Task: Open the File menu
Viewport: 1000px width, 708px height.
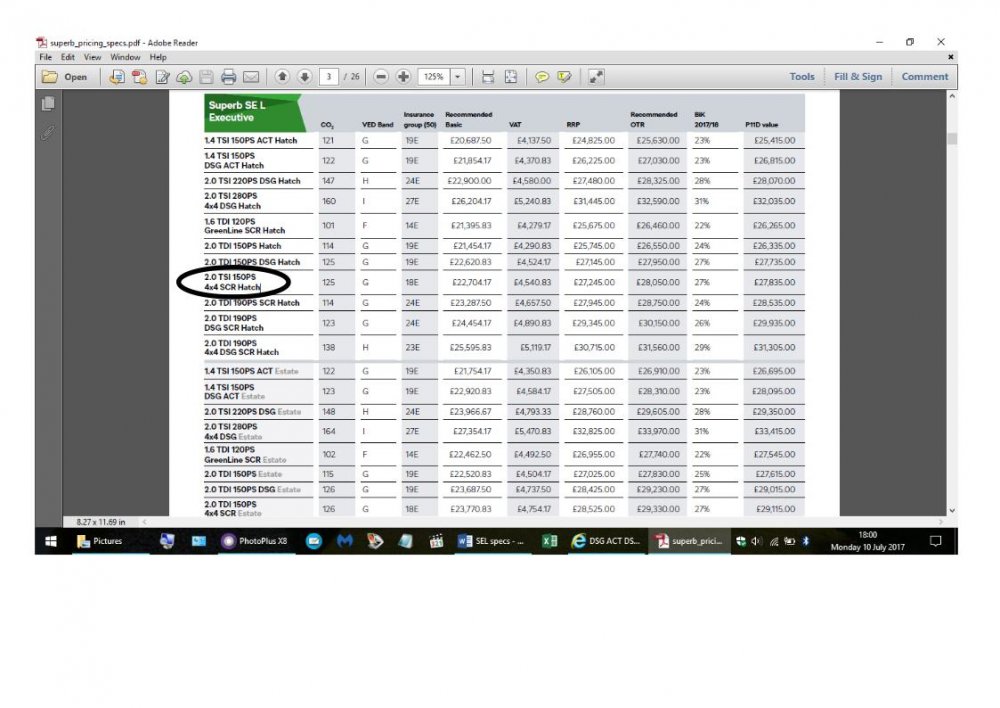Action: (x=45, y=57)
